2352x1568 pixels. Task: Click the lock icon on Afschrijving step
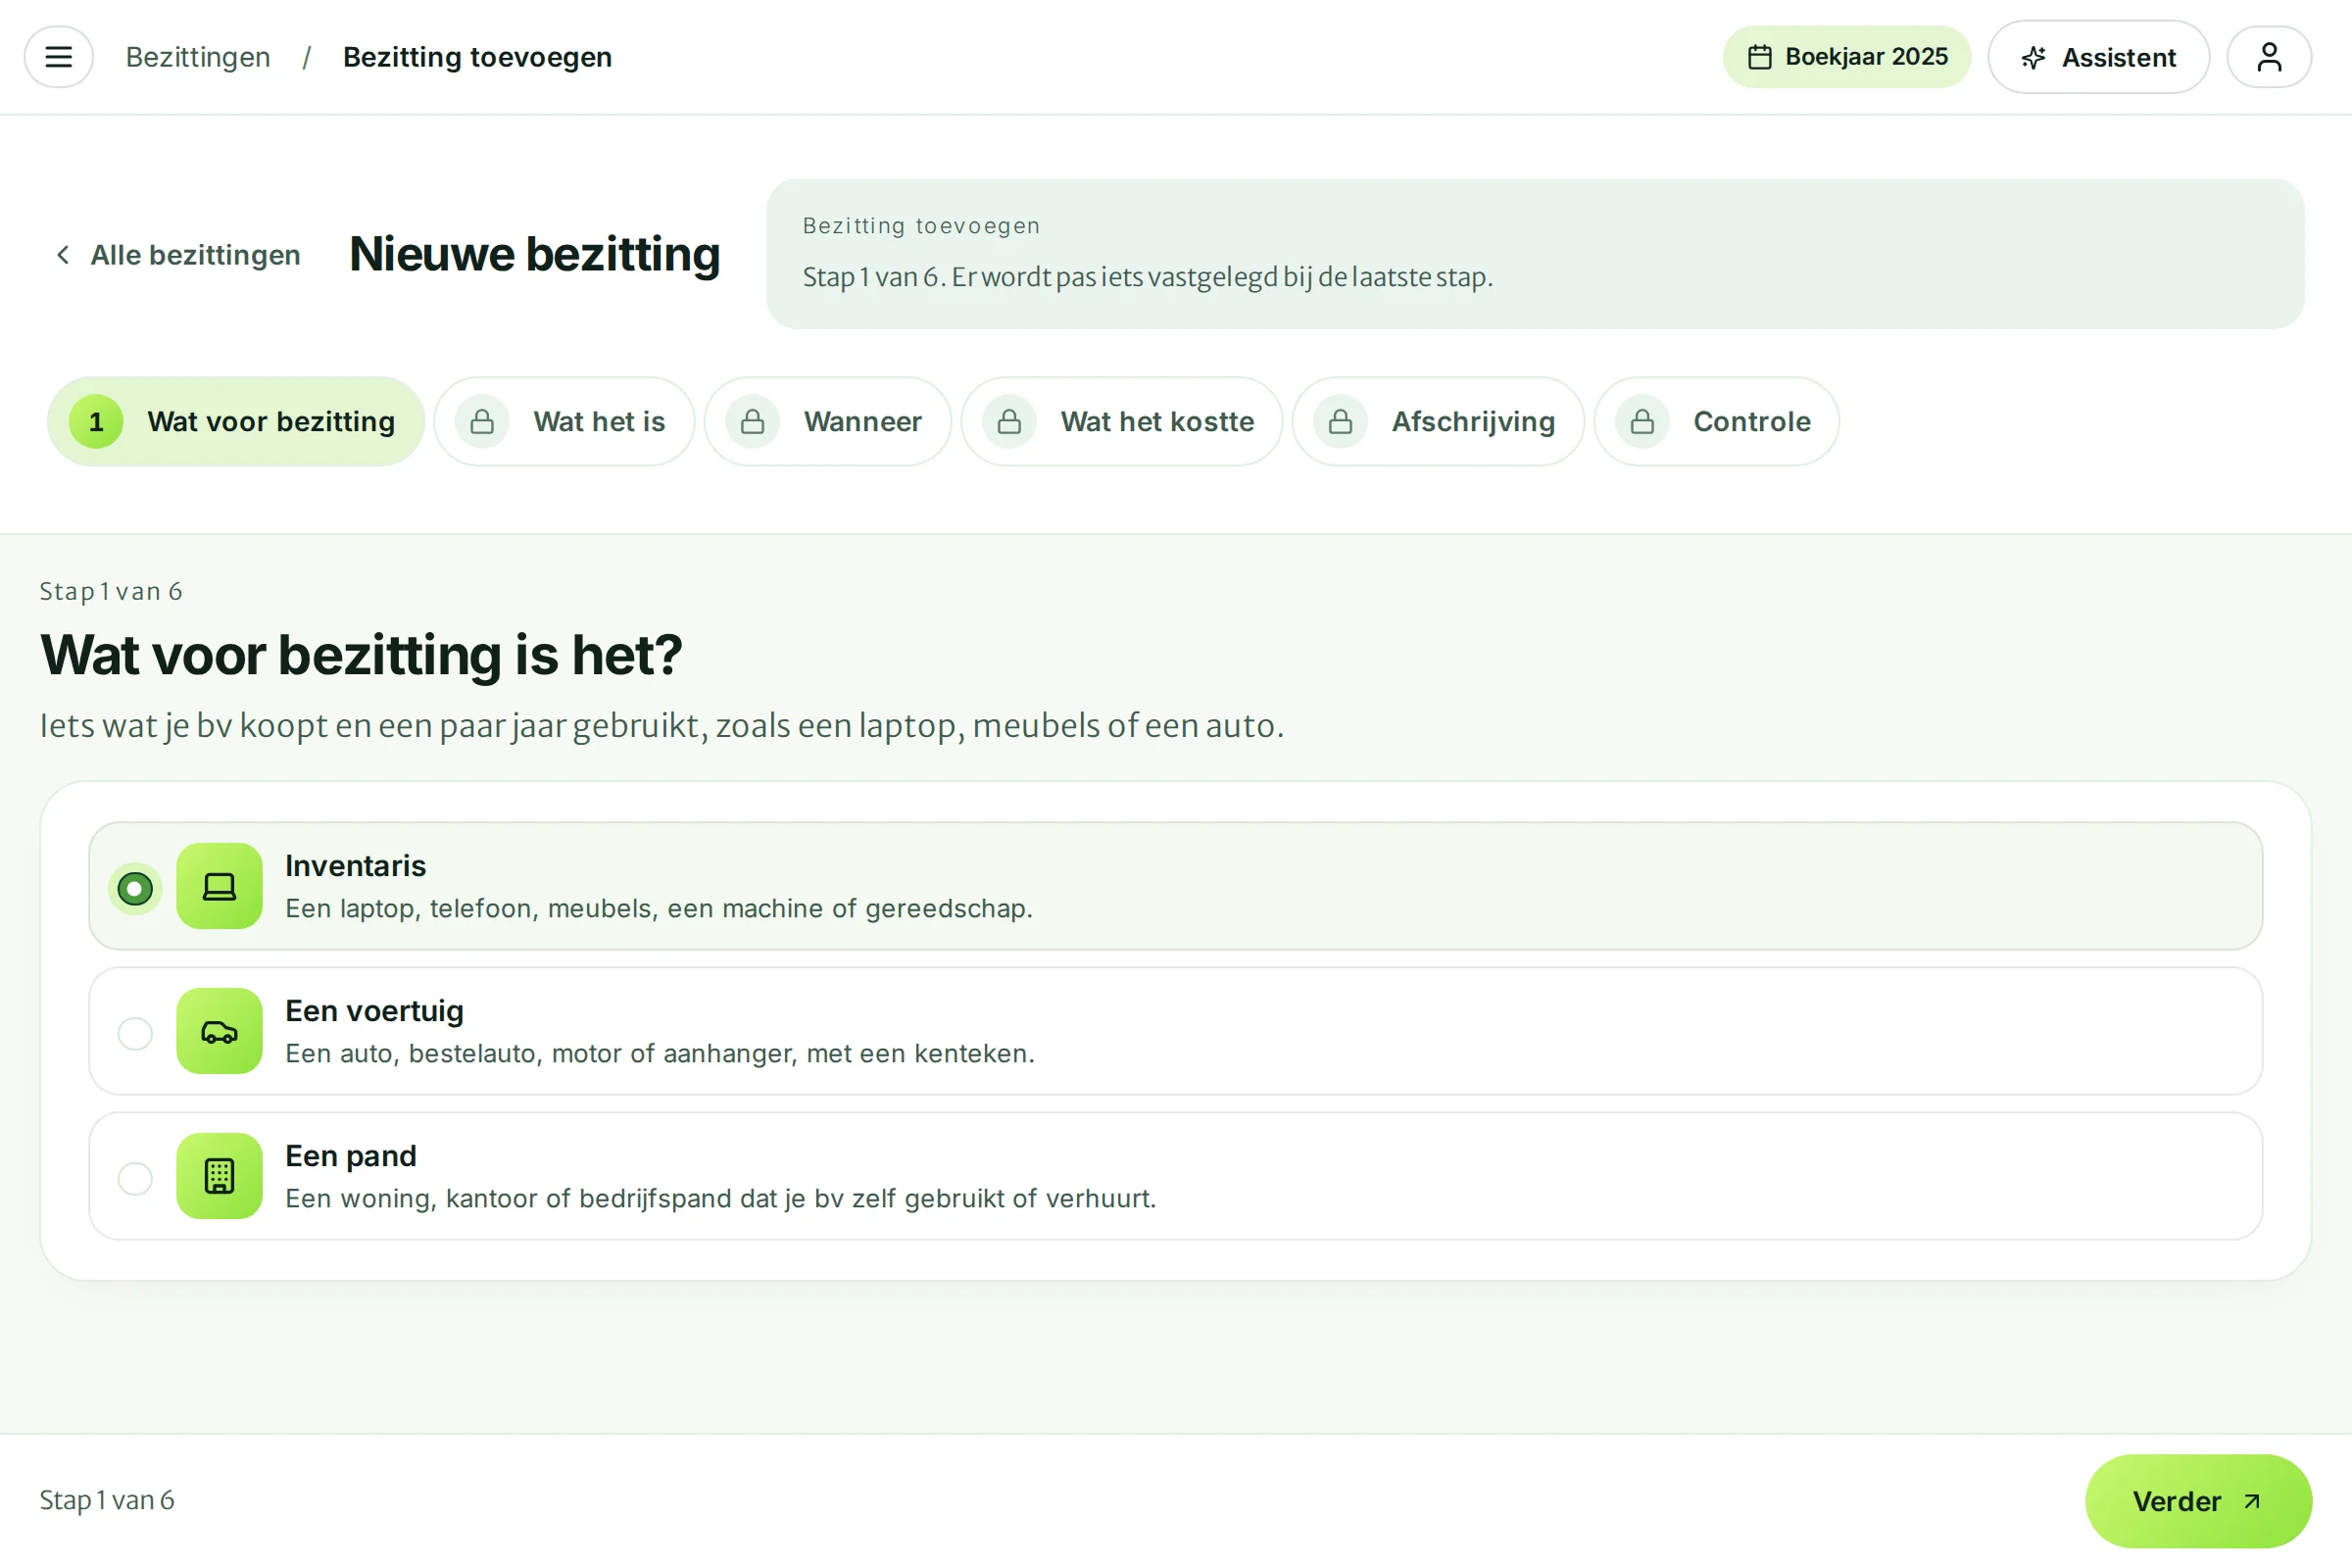[x=1340, y=421]
